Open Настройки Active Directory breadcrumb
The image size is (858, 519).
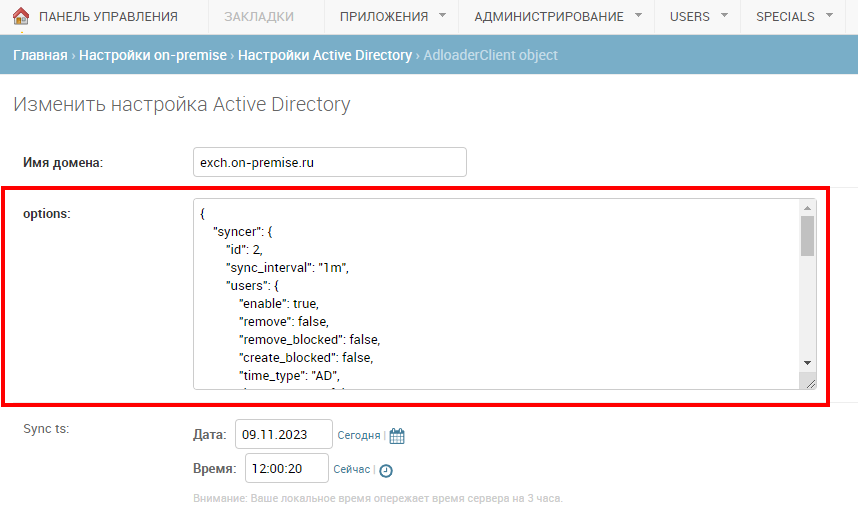pyautogui.click(x=325, y=55)
